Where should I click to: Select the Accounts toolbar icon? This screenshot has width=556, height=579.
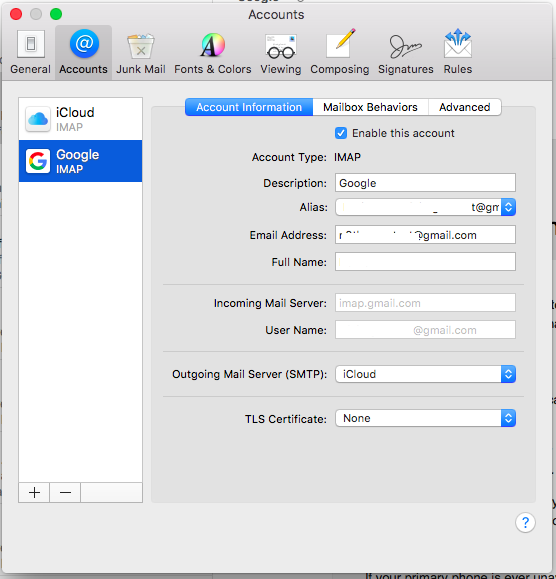pos(83,53)
